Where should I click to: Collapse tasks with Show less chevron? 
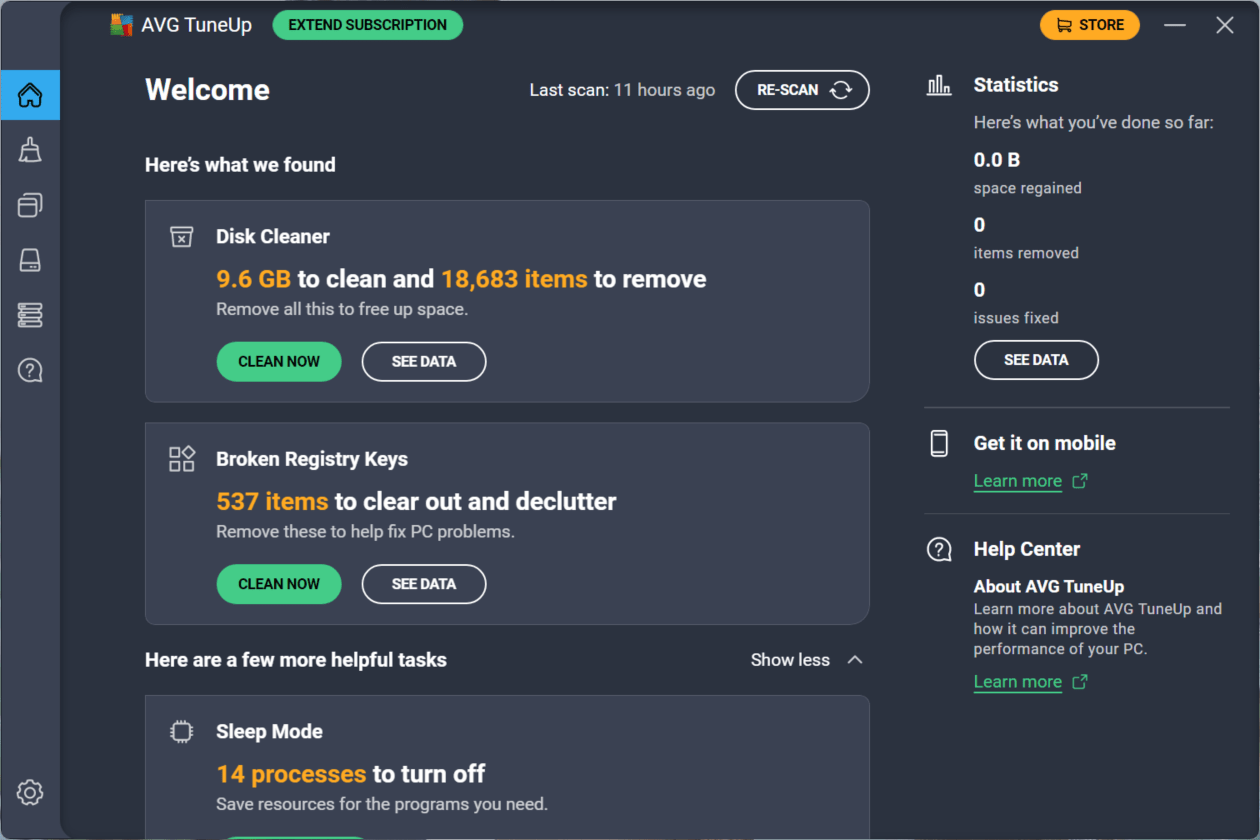point(854,660)
